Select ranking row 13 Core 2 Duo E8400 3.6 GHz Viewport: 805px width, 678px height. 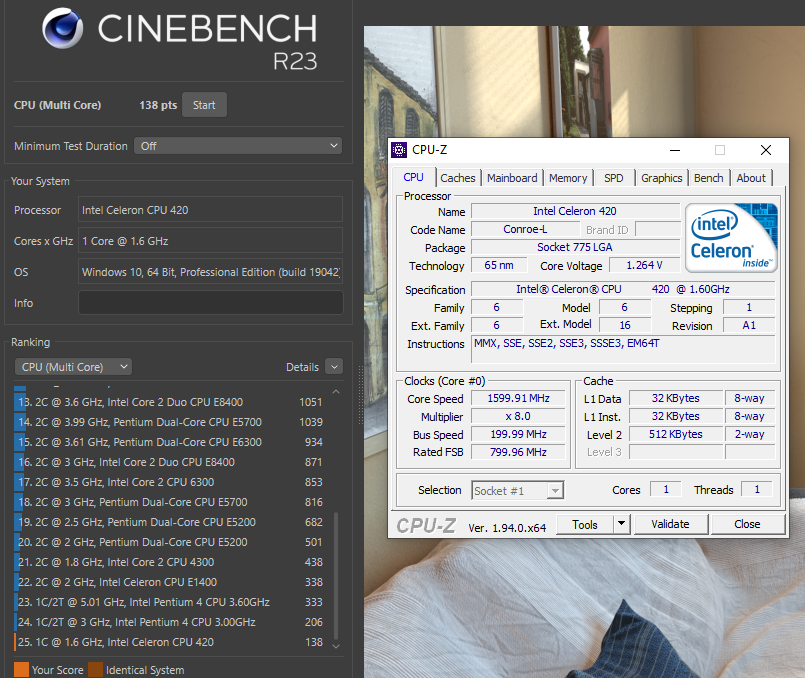[169, 402]
